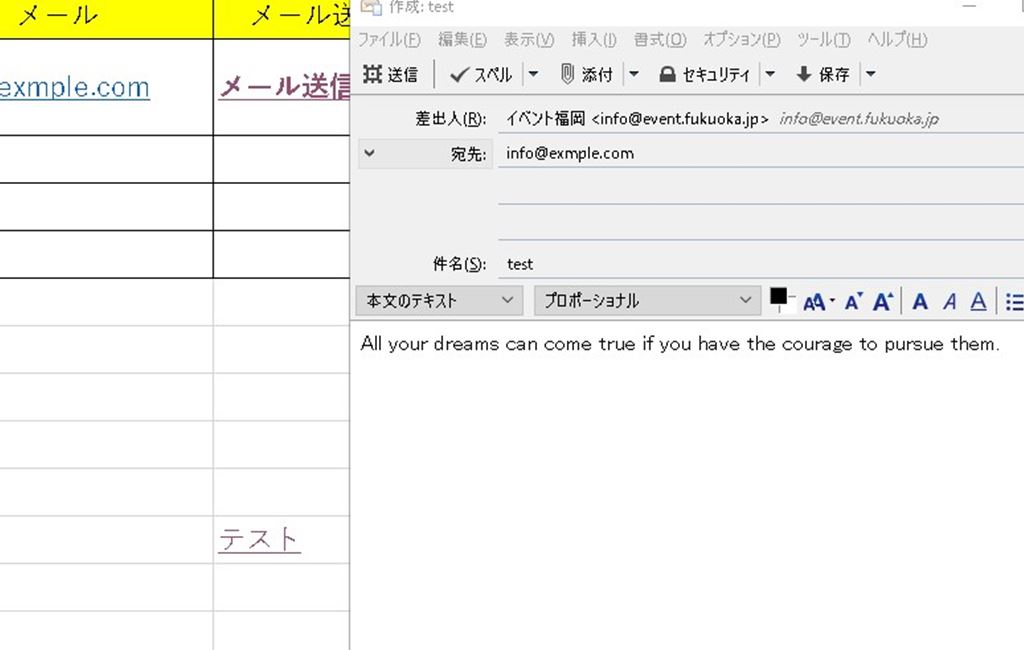Open the オプション(P) menu
This screenshot has width=1024, height=650.
(x=741, y=40)
